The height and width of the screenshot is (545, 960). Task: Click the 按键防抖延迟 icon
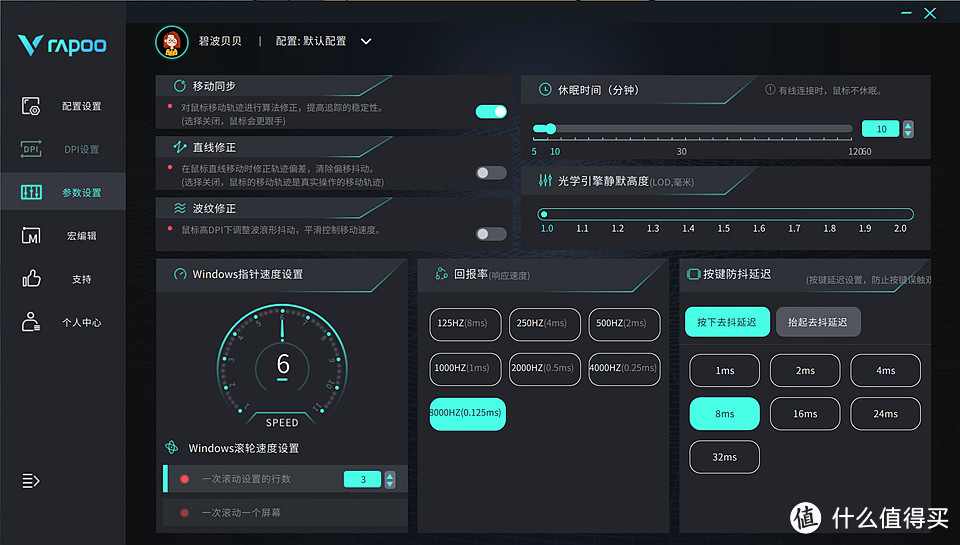click(x=693, y=274)
